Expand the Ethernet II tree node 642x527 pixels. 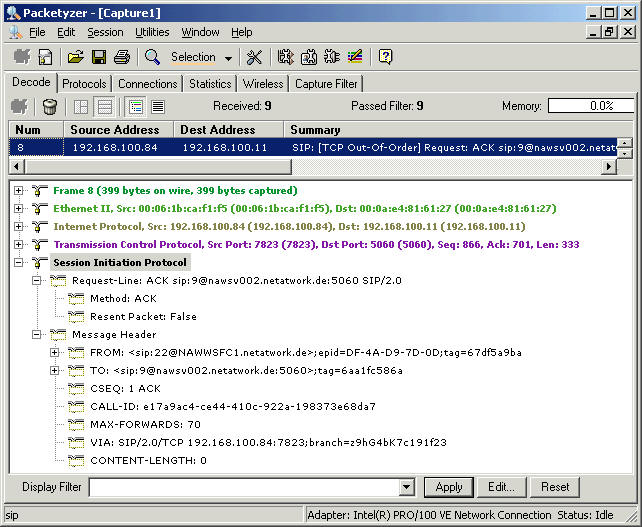18,208
